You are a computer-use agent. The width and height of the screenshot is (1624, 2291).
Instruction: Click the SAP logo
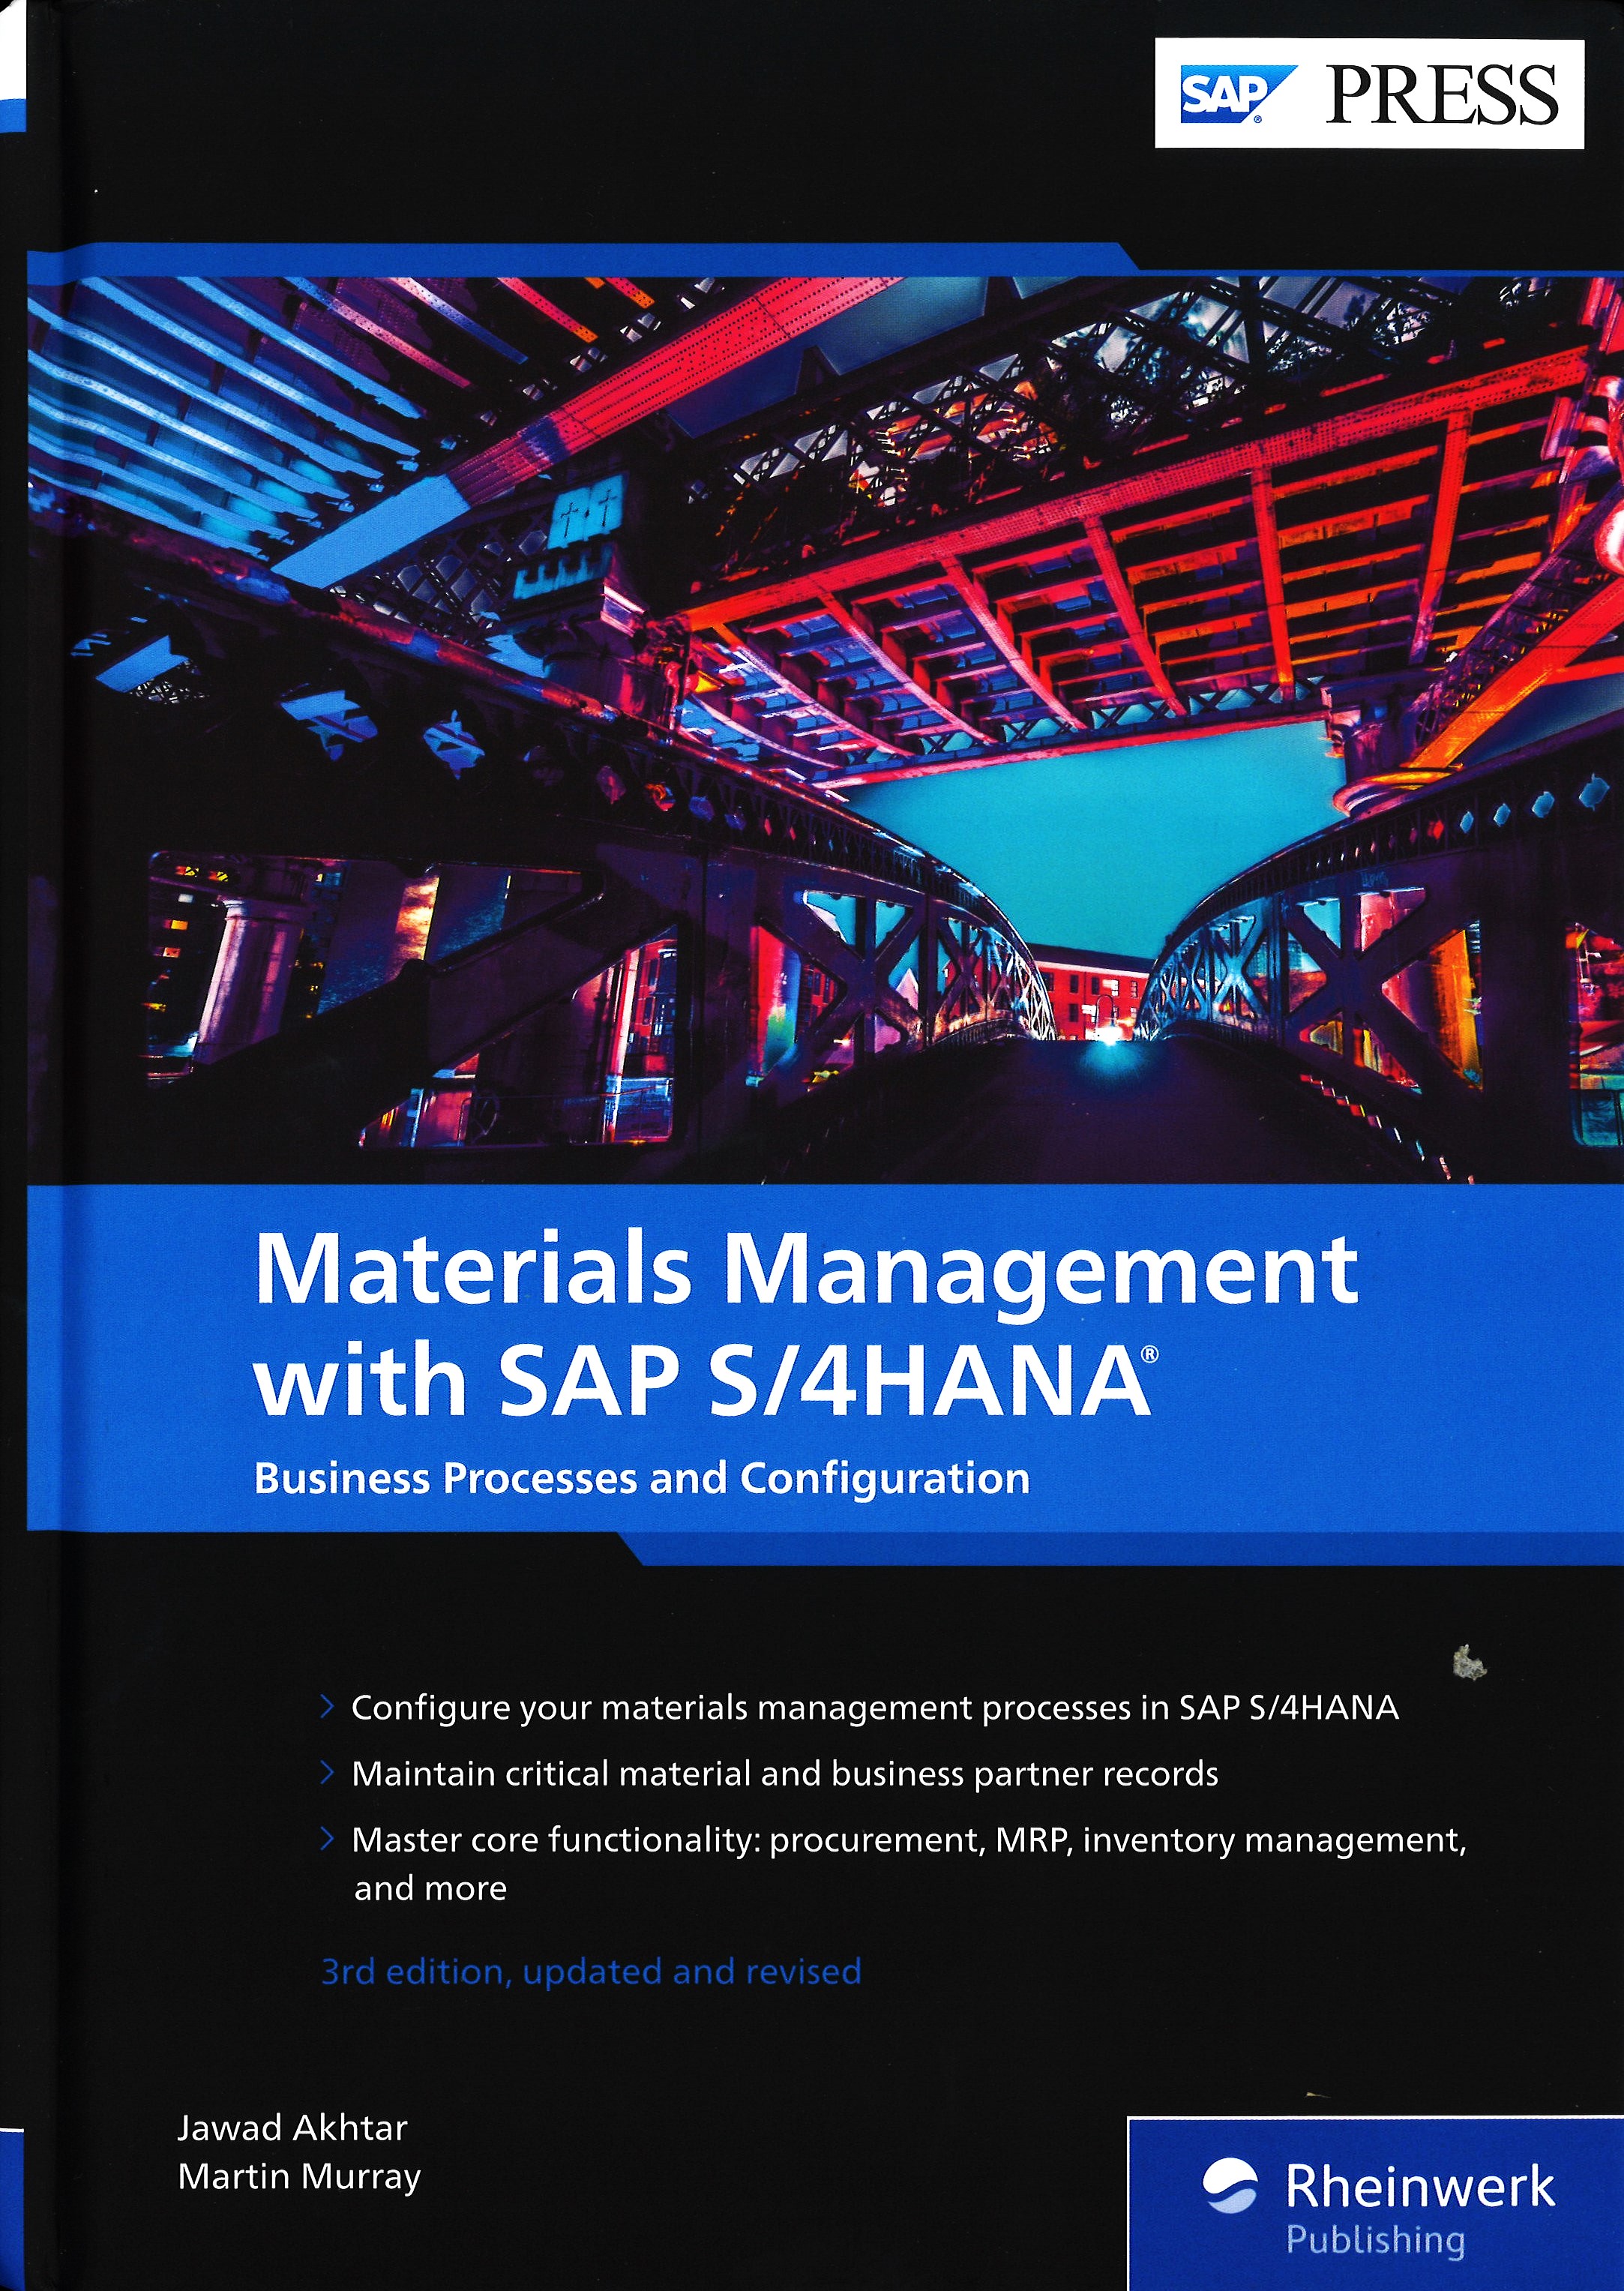coord(1235,95)
